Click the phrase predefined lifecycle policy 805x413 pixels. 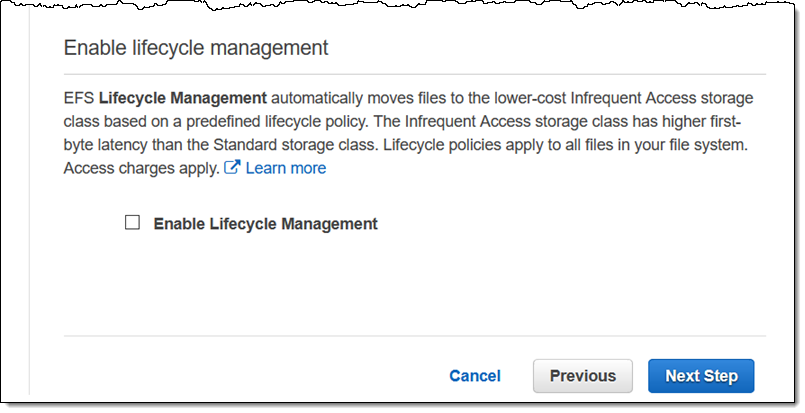[x=277, y=121]
